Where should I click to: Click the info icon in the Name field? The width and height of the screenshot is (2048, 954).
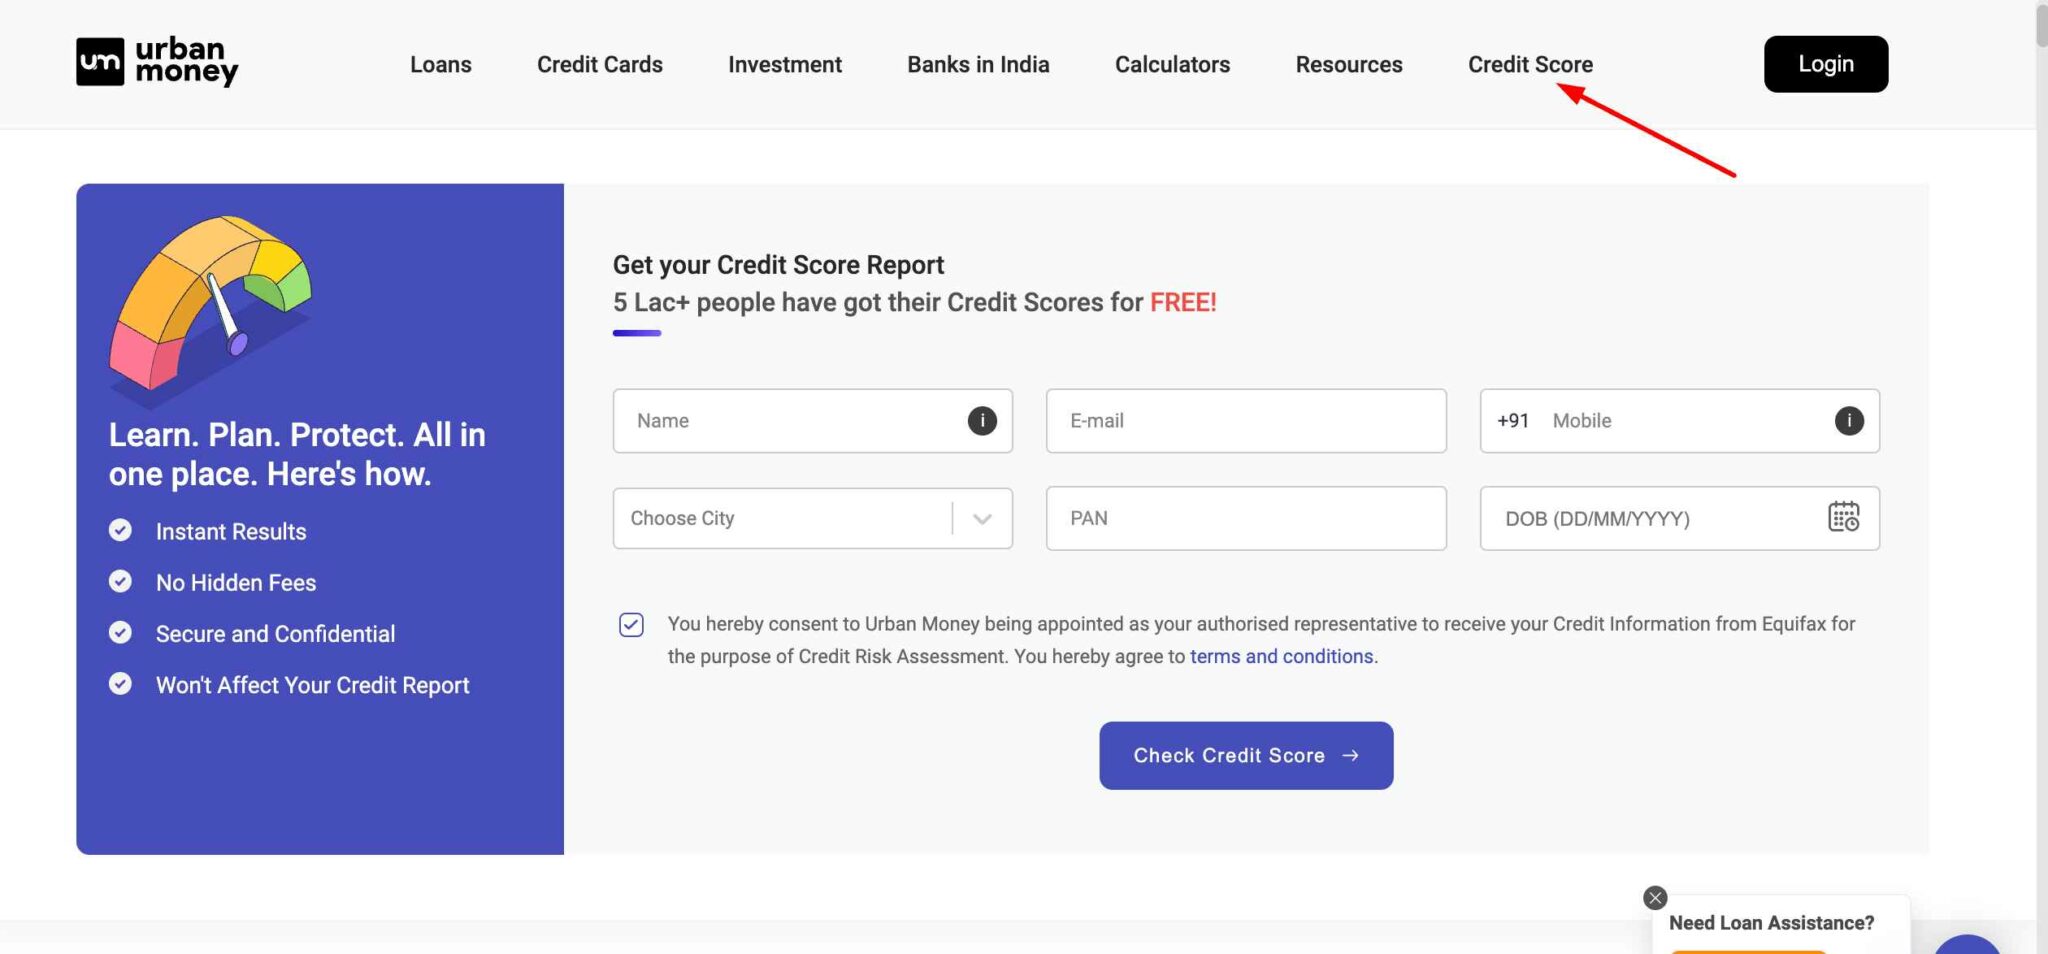click(981, 421)
